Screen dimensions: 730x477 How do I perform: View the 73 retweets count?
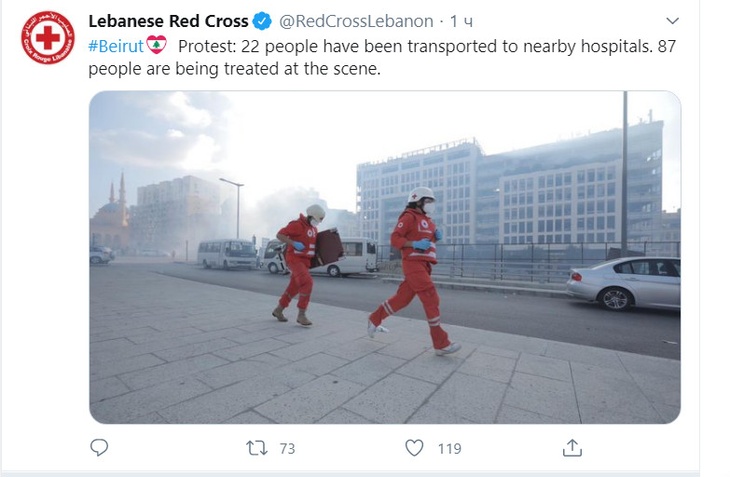[x=287, y=449]
